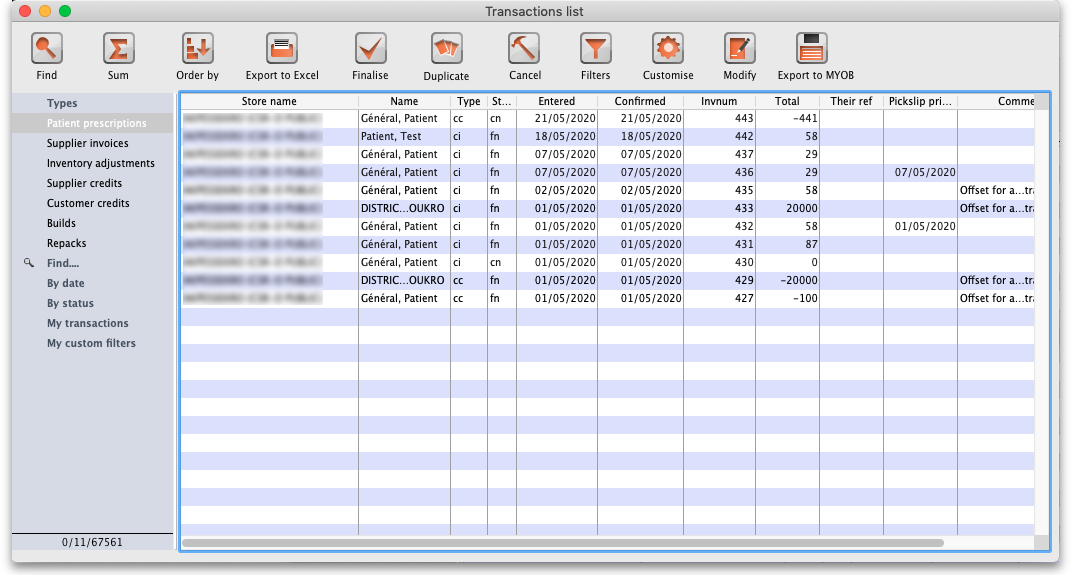The width and height of the screenshot is (1072, 575).
Task: Sort by the Total column header
Action: pos(787,101)
